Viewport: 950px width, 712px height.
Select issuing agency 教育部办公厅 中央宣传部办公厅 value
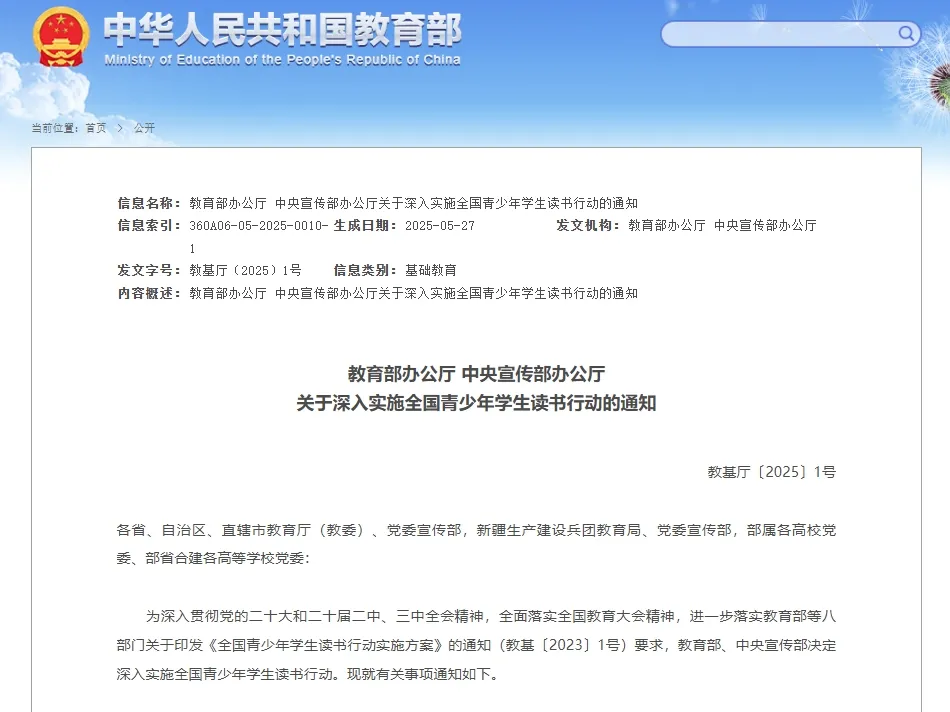click(722, 225)
